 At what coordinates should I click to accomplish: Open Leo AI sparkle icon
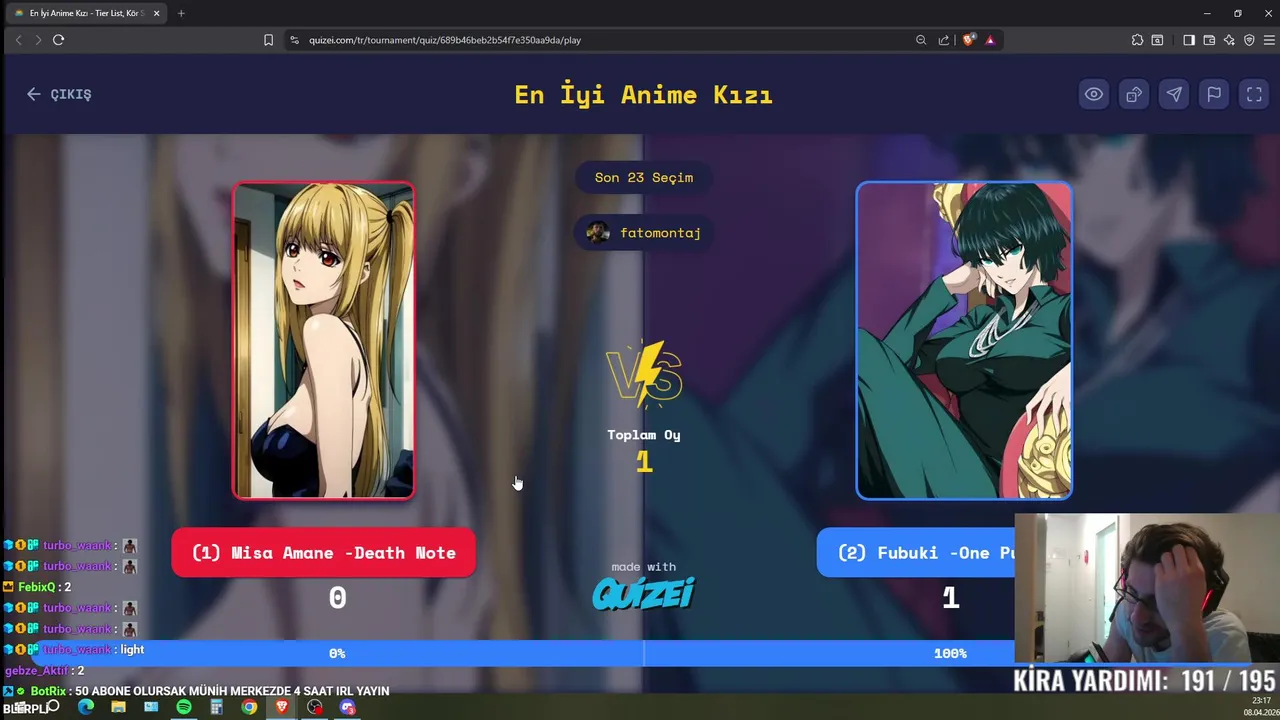1229,40
